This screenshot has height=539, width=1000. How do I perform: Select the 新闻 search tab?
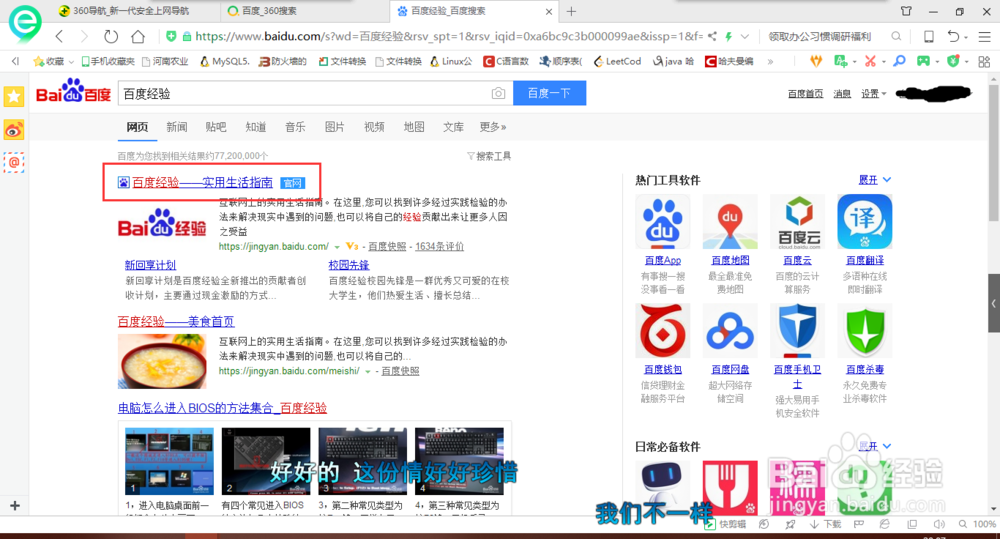coord(177,127)
